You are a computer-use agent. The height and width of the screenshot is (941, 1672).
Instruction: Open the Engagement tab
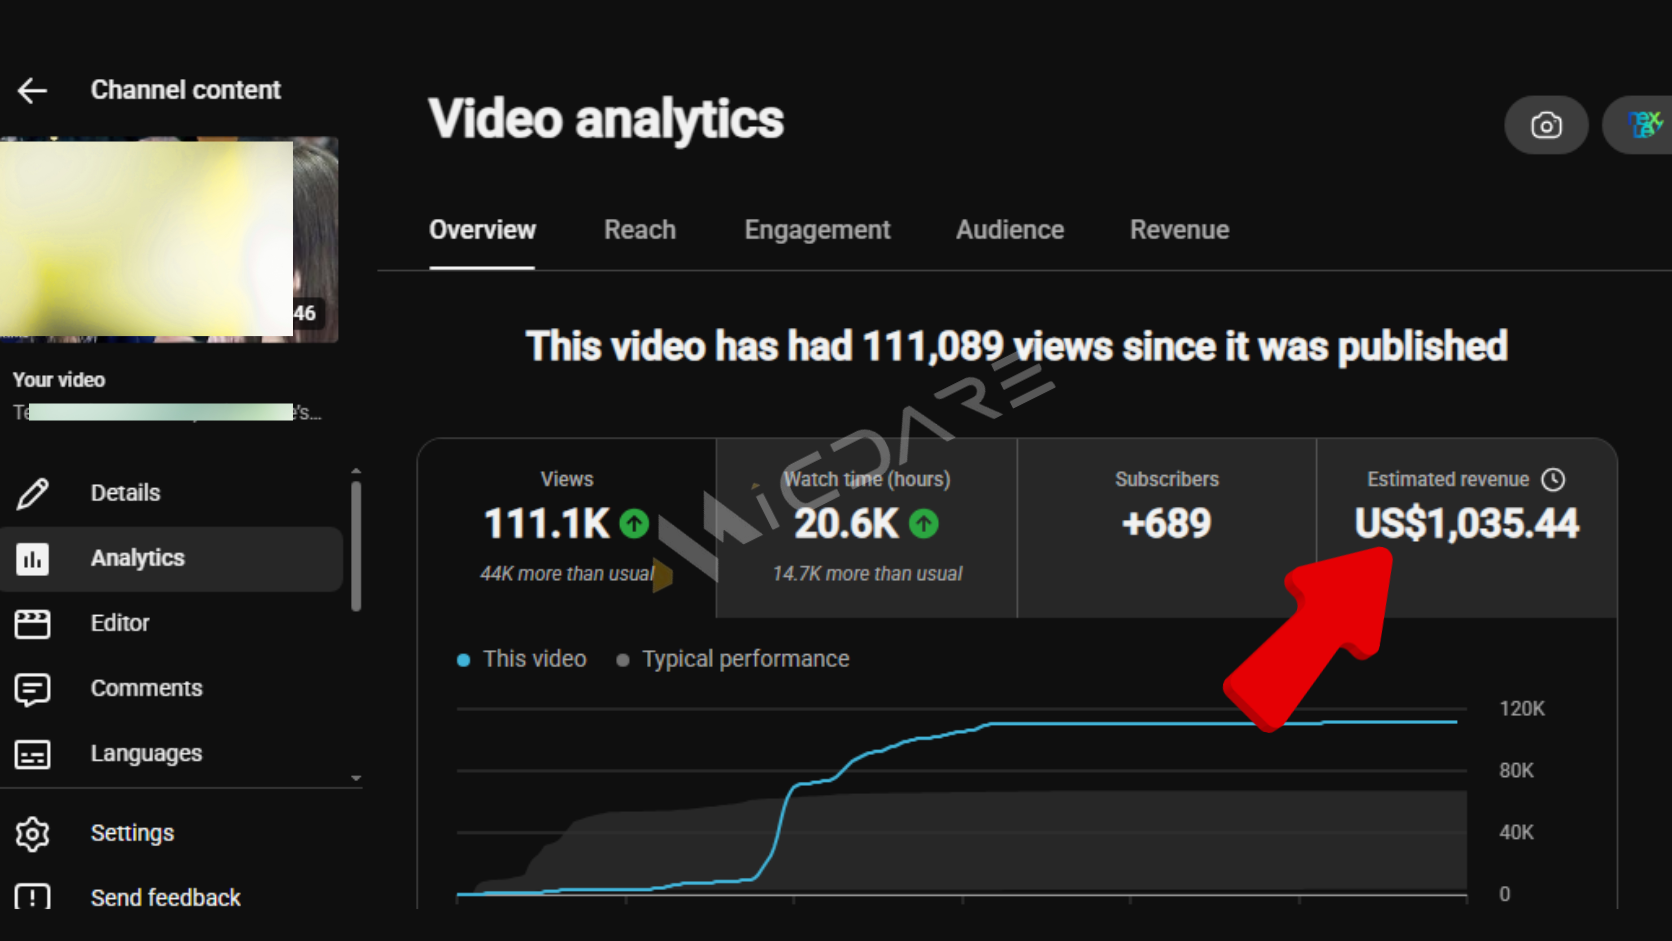click(x=817, y=230)
